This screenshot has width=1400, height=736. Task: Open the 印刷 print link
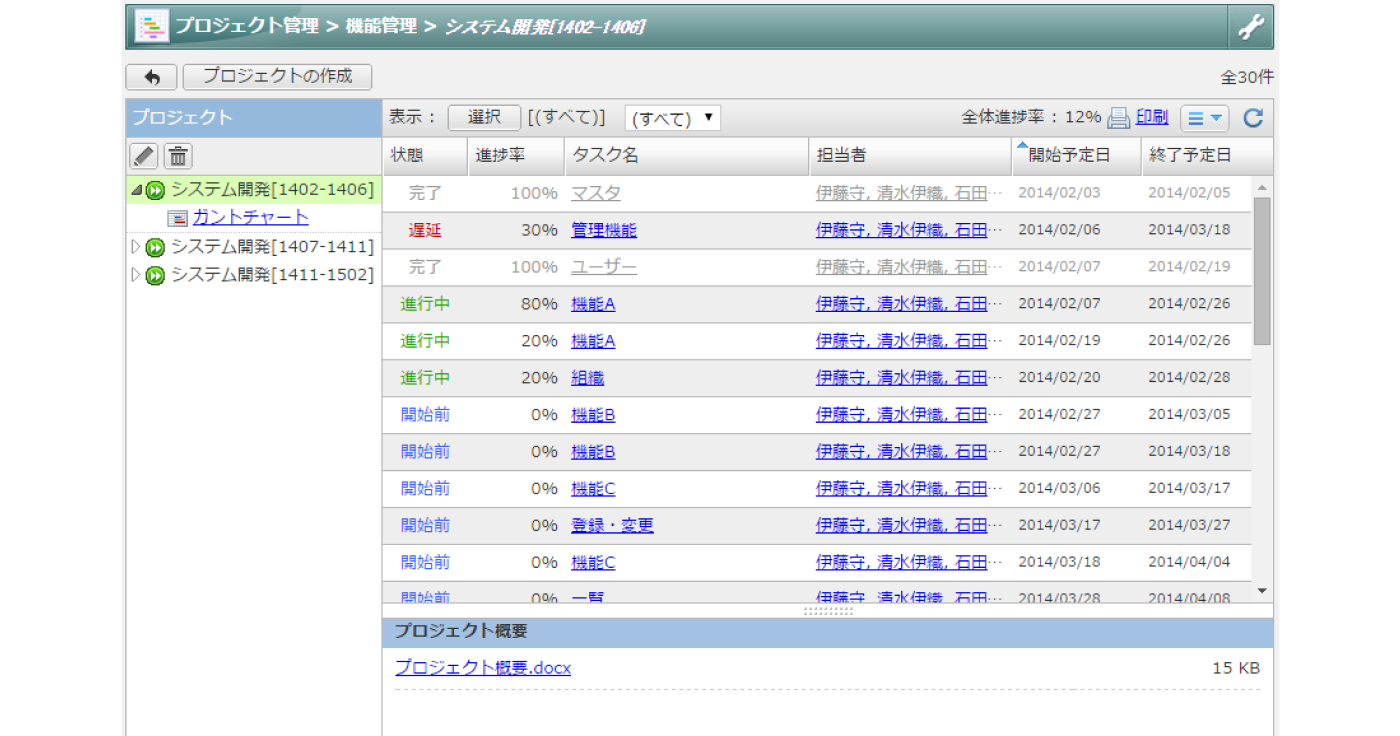coord(1152,117)
